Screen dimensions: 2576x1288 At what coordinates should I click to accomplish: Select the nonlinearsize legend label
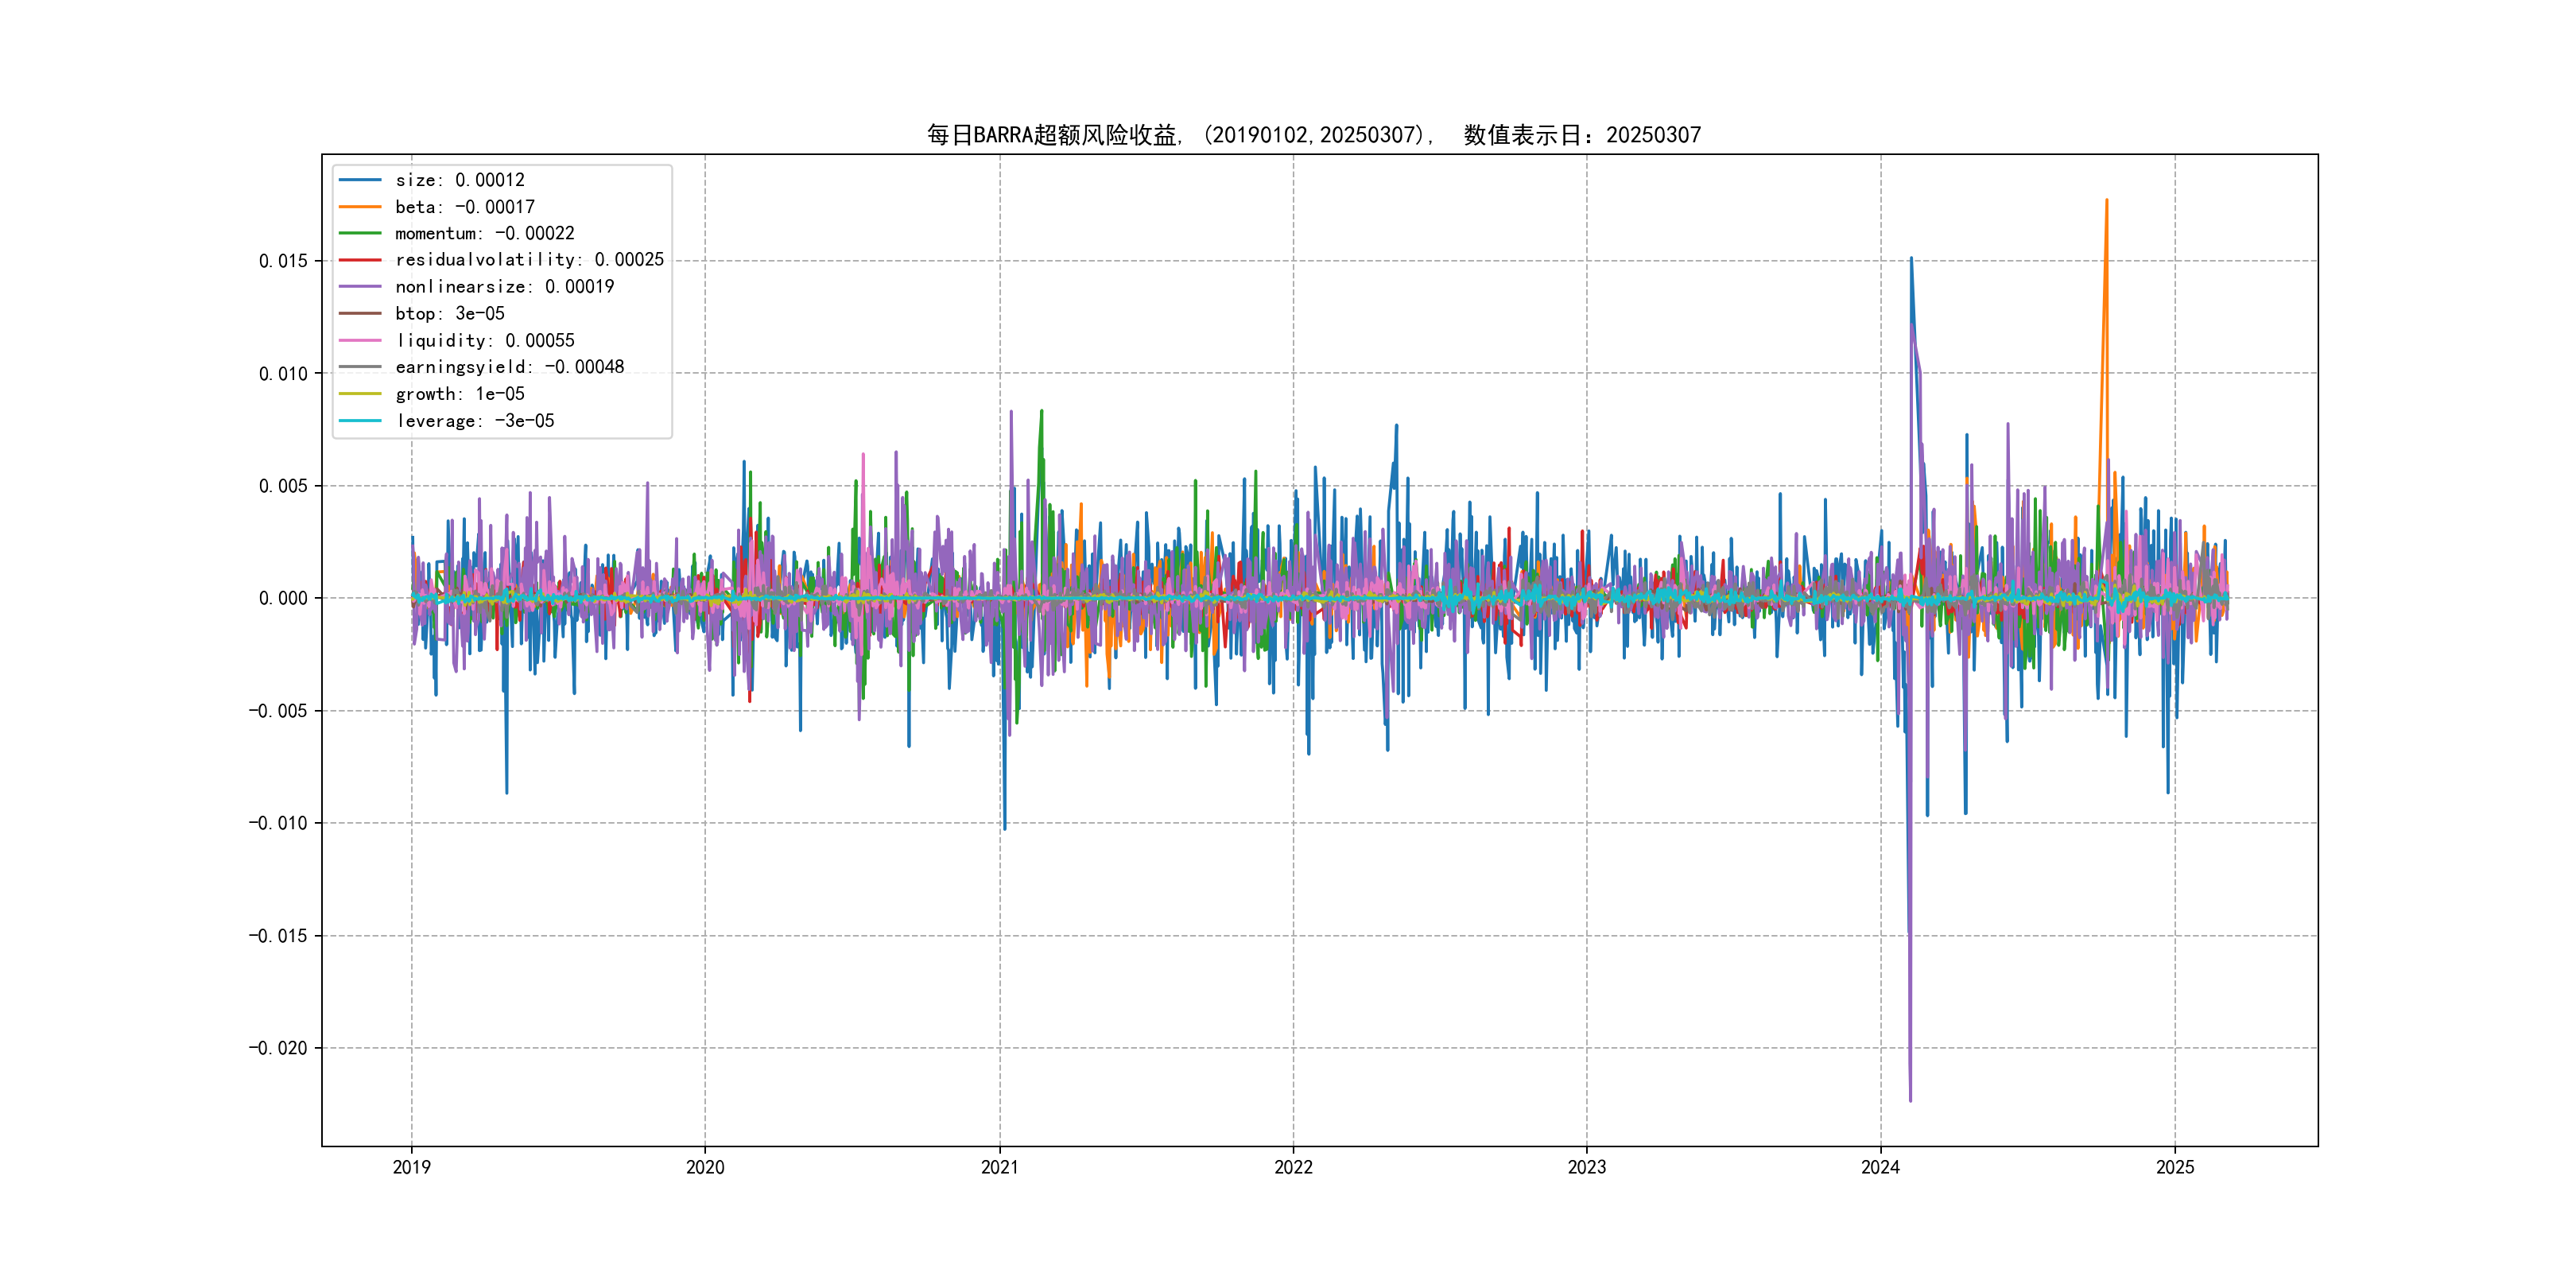pos(504,287)
